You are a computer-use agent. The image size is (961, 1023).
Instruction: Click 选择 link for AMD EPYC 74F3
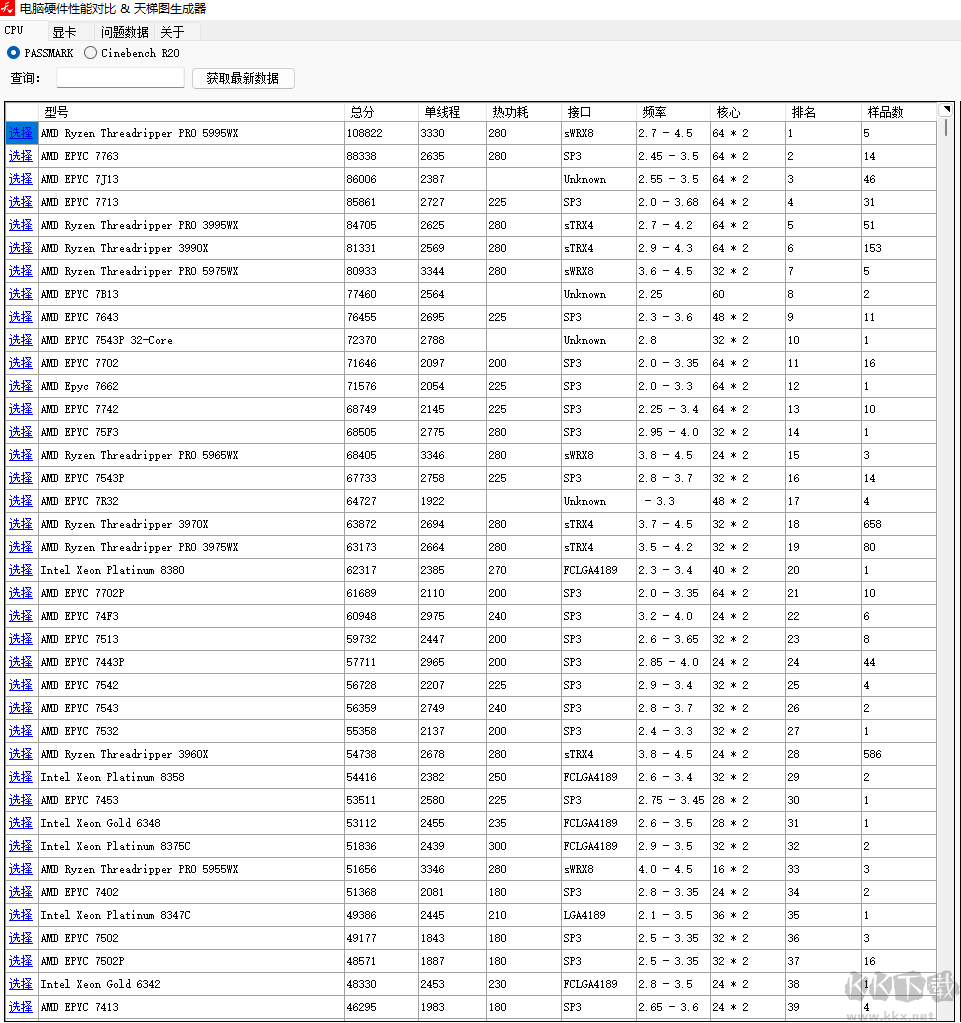21,616
